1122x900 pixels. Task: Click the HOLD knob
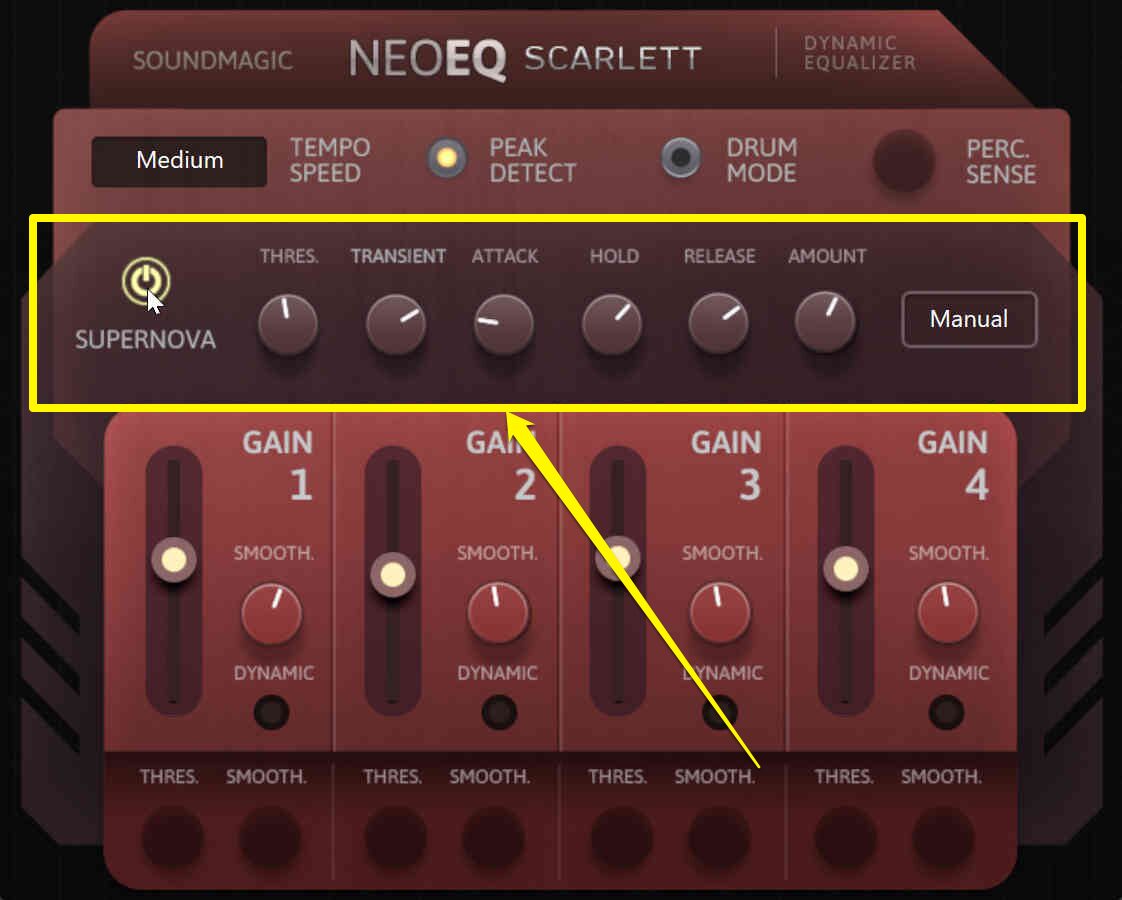coord(611,324)
